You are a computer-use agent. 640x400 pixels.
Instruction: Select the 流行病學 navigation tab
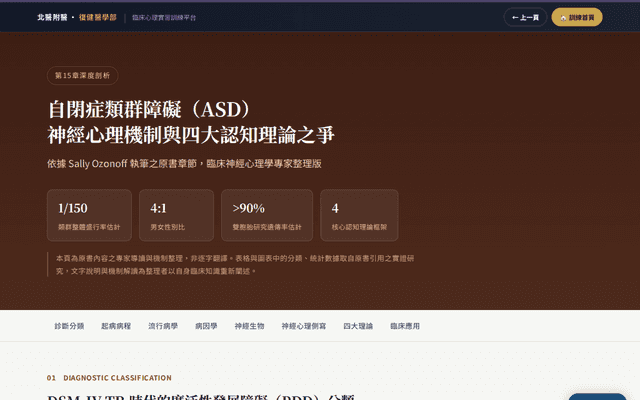(163, 326)
